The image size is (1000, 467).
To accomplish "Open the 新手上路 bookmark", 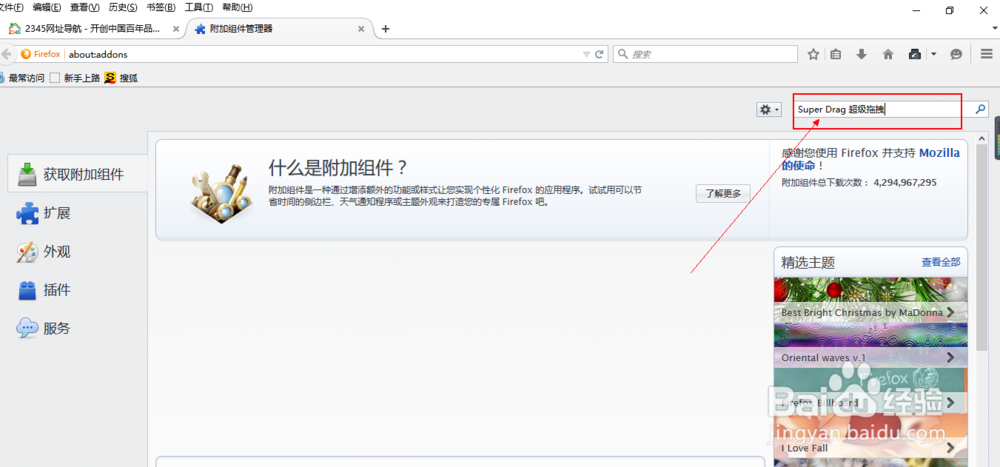I will pos(75,78).
